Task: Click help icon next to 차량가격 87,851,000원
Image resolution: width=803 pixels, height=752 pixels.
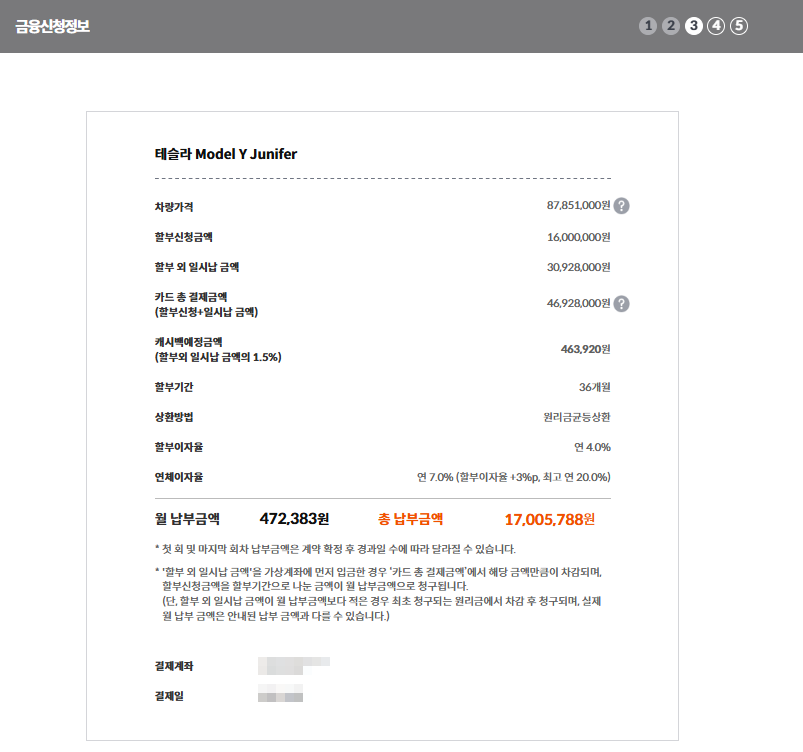Action: (621, 205)
